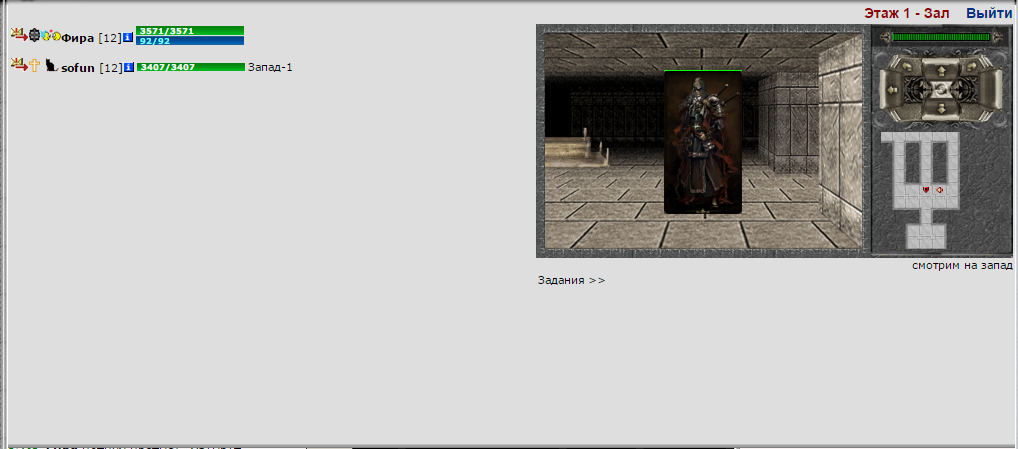This screenshot has width=1018, height=449.
Task: Click the black cat icon by sofun
Action: [52, 65]
